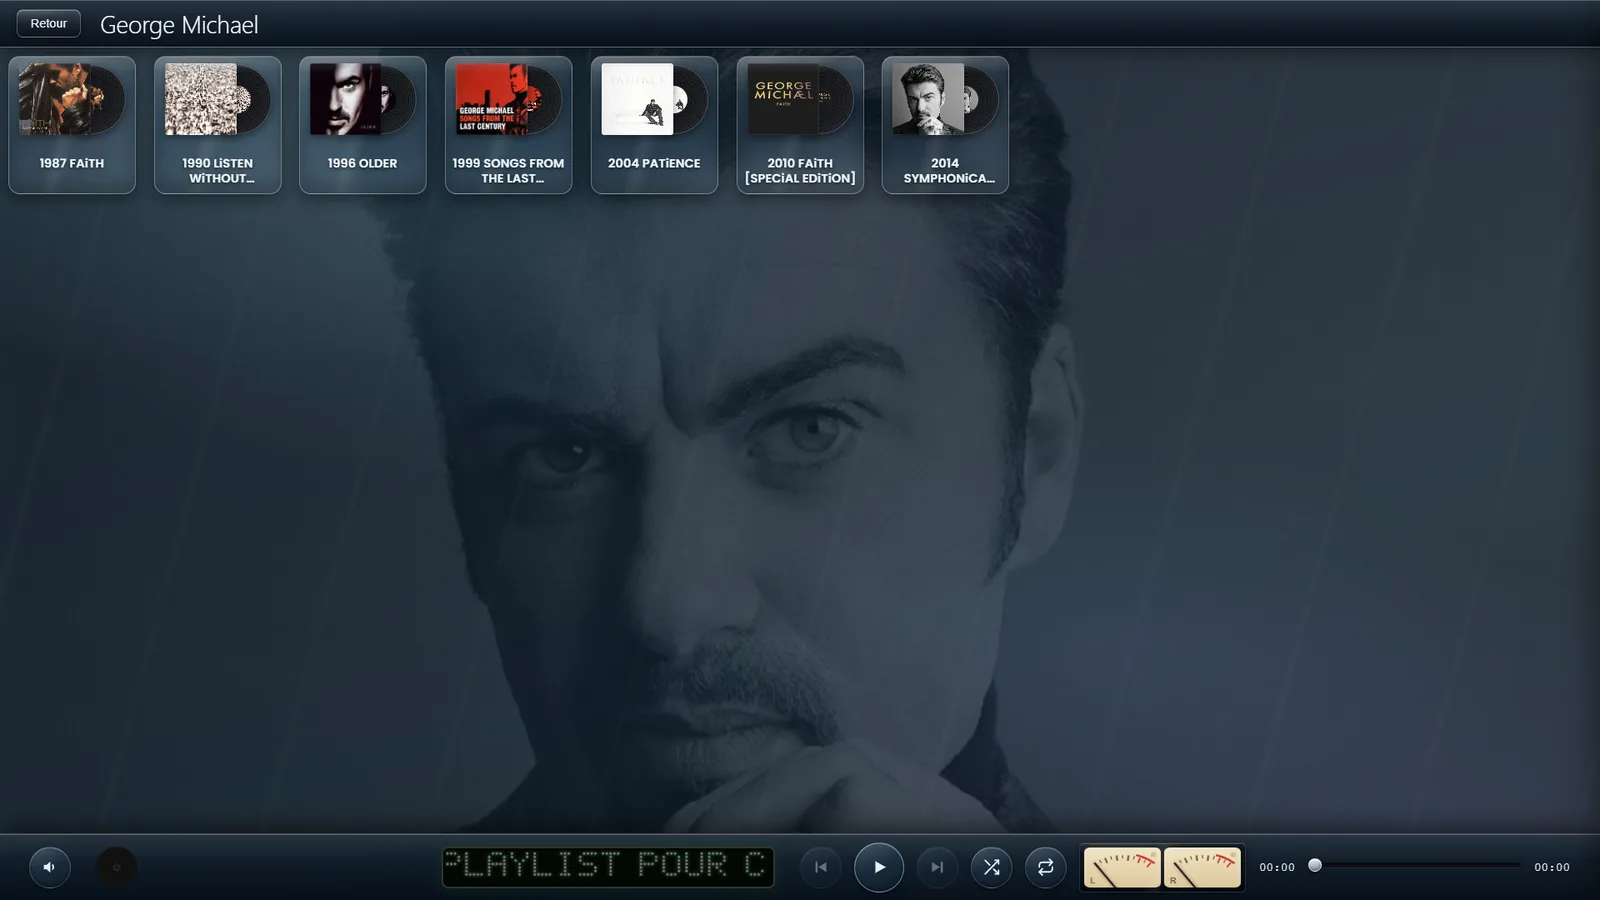Select the 1996 Older album card
The height and width of the screenshot is (900, 1600).
click(x=363, y=125)
